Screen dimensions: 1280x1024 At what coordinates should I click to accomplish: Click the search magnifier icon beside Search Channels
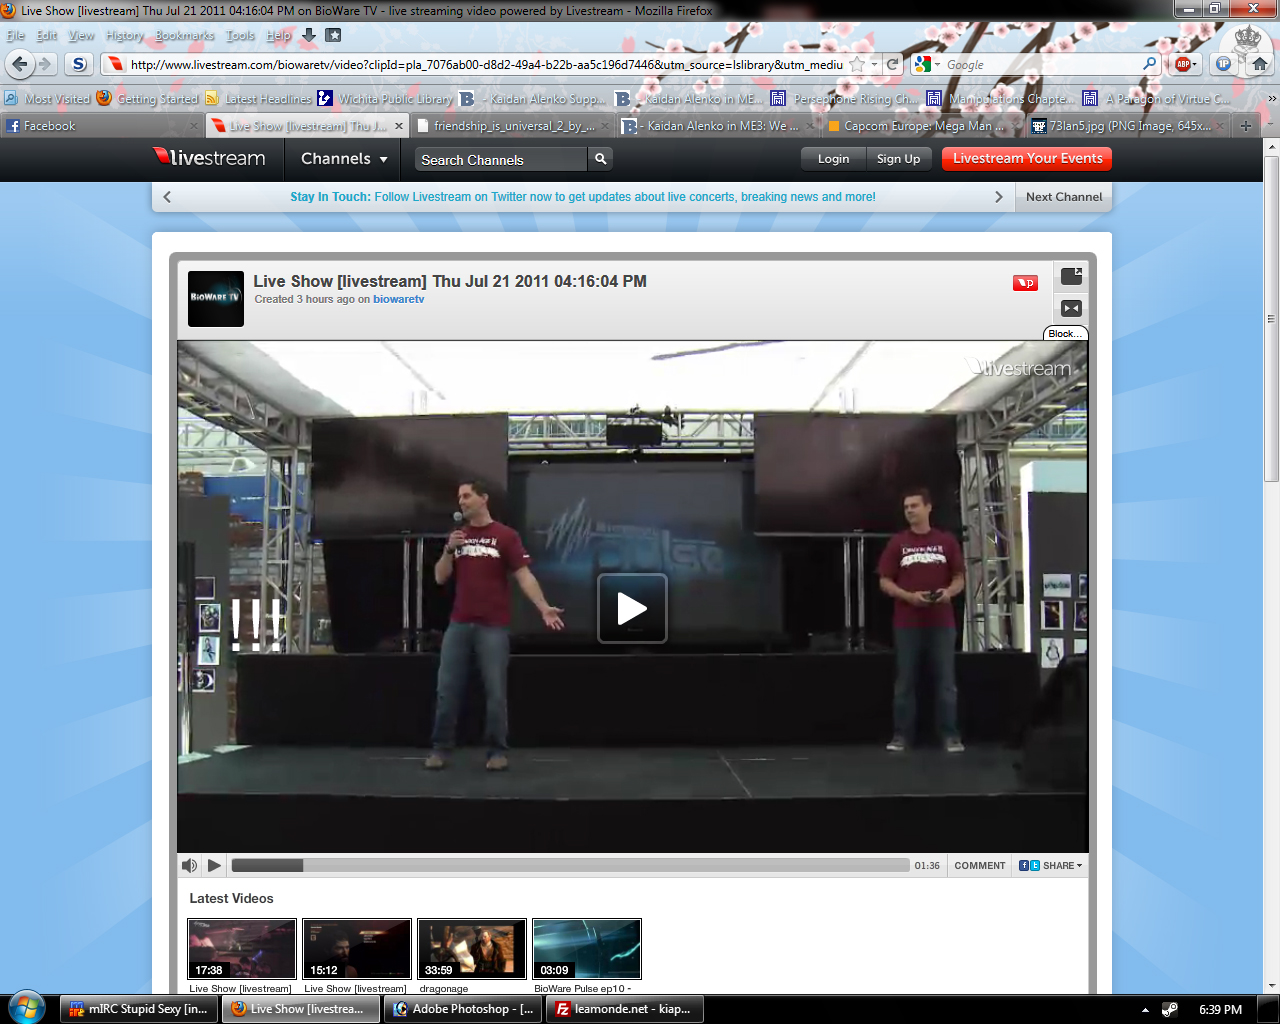click(600, 159)
